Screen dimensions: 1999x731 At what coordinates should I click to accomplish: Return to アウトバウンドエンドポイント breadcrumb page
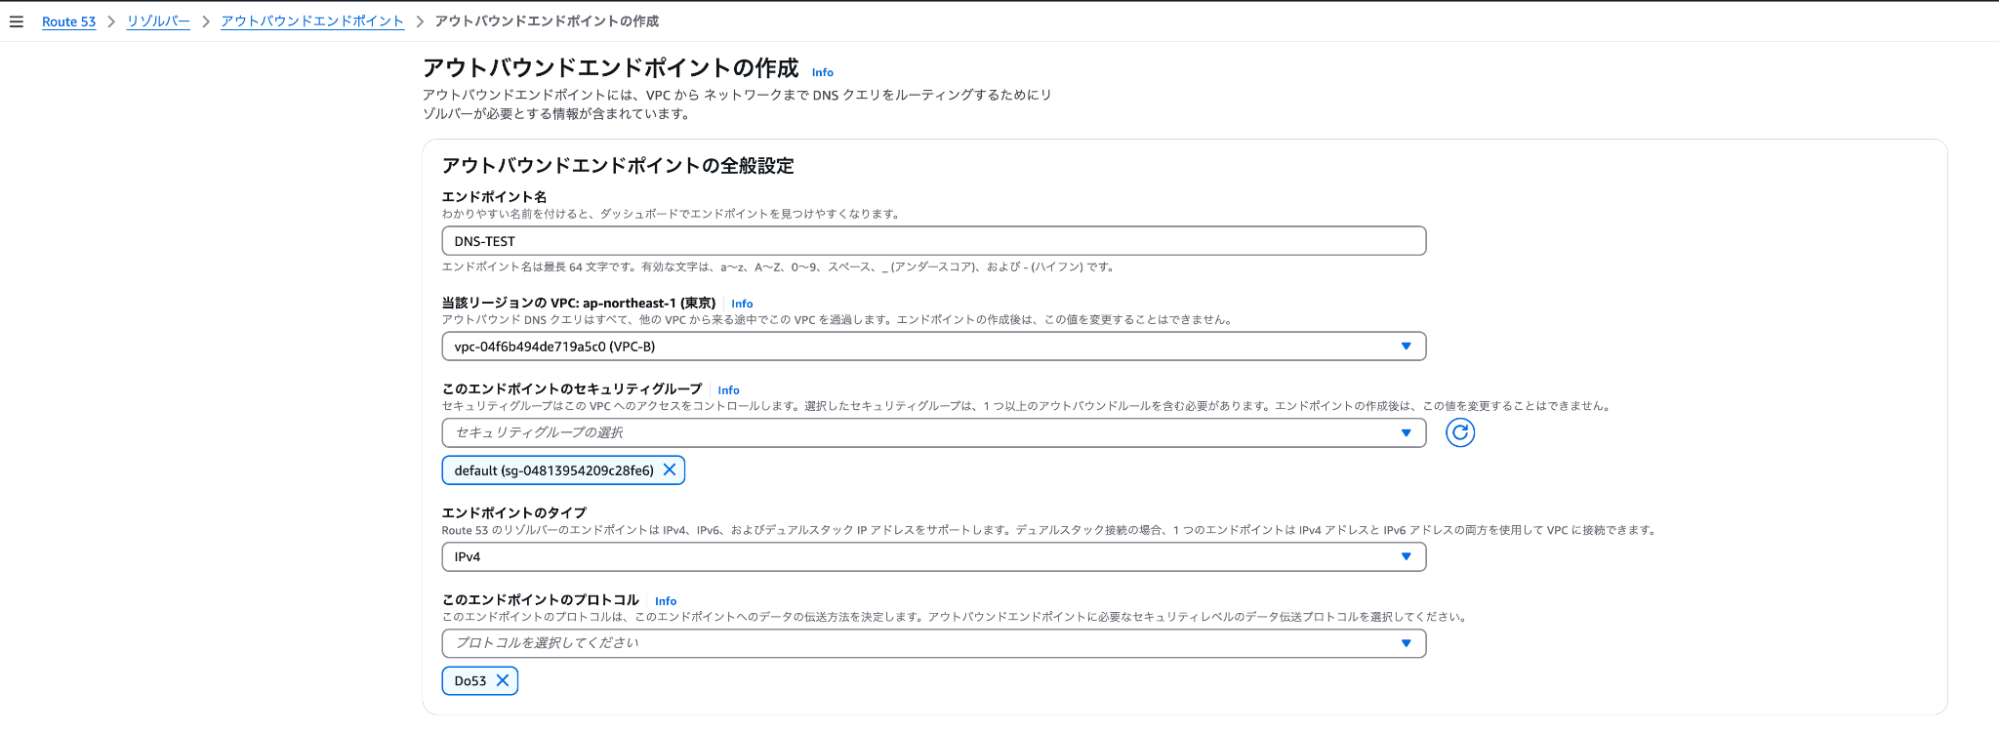tap(312, 21)
